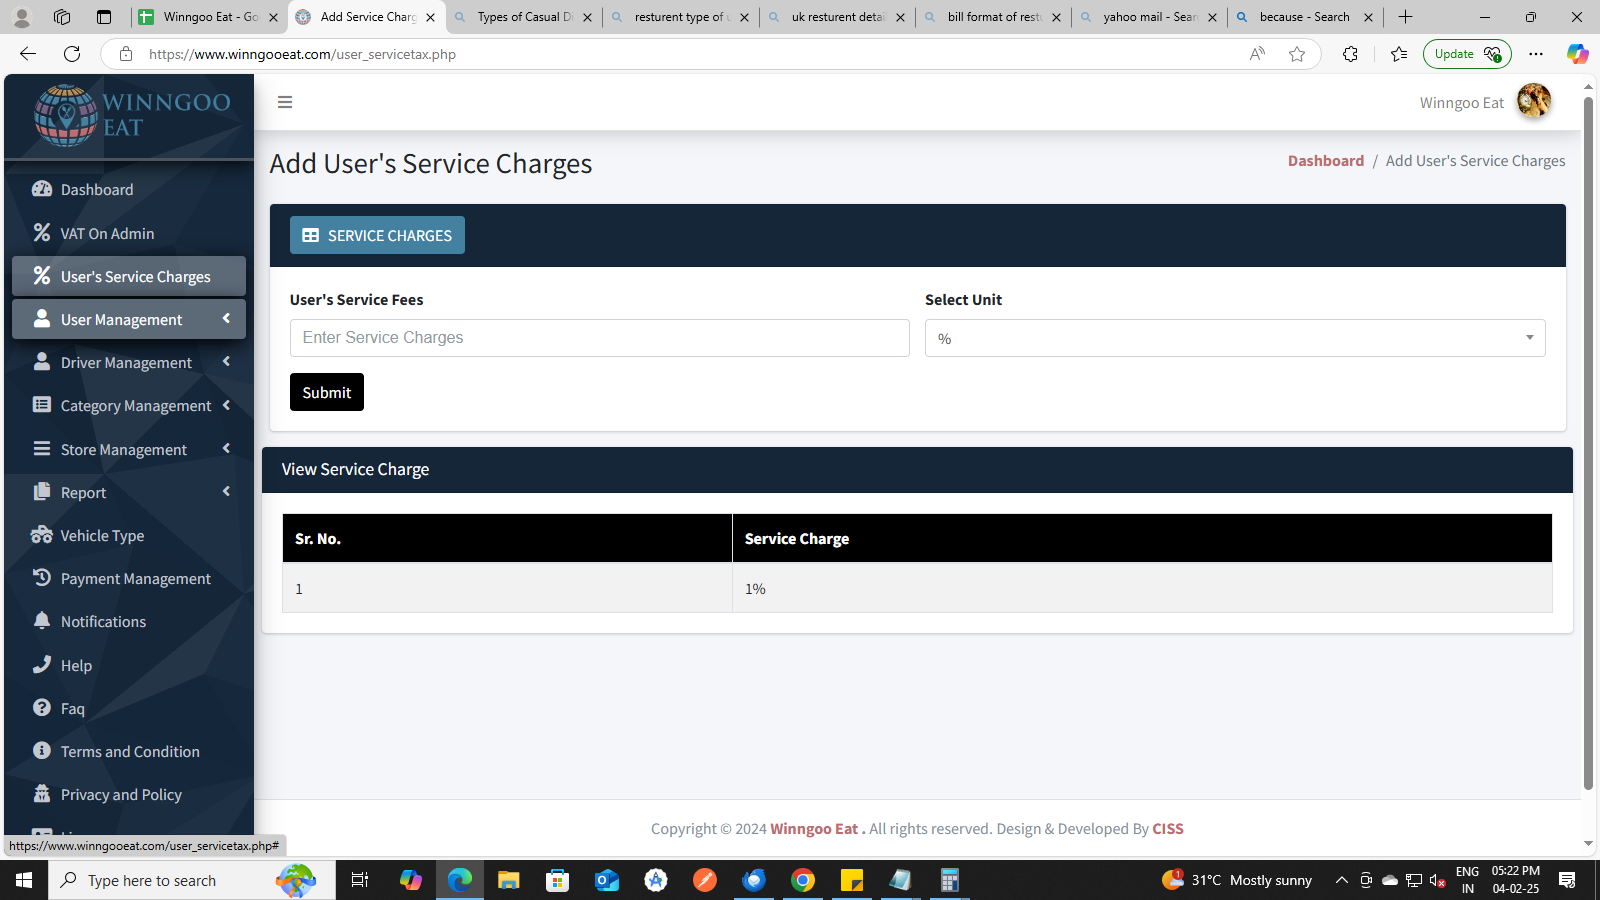Click the SERVICE CHARGES header button
Viewport: 1600px width, 900px height.
377,235
